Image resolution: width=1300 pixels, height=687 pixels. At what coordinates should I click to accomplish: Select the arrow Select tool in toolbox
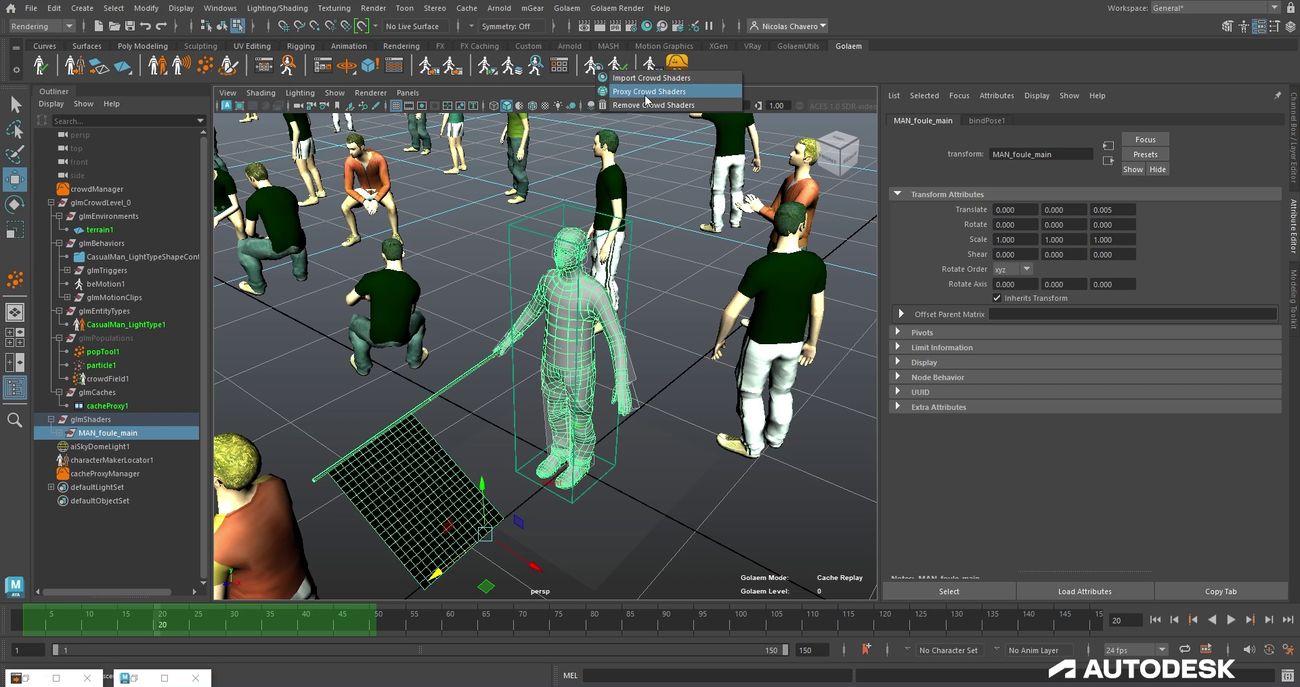pyautogui.click(x=15, y=105)
